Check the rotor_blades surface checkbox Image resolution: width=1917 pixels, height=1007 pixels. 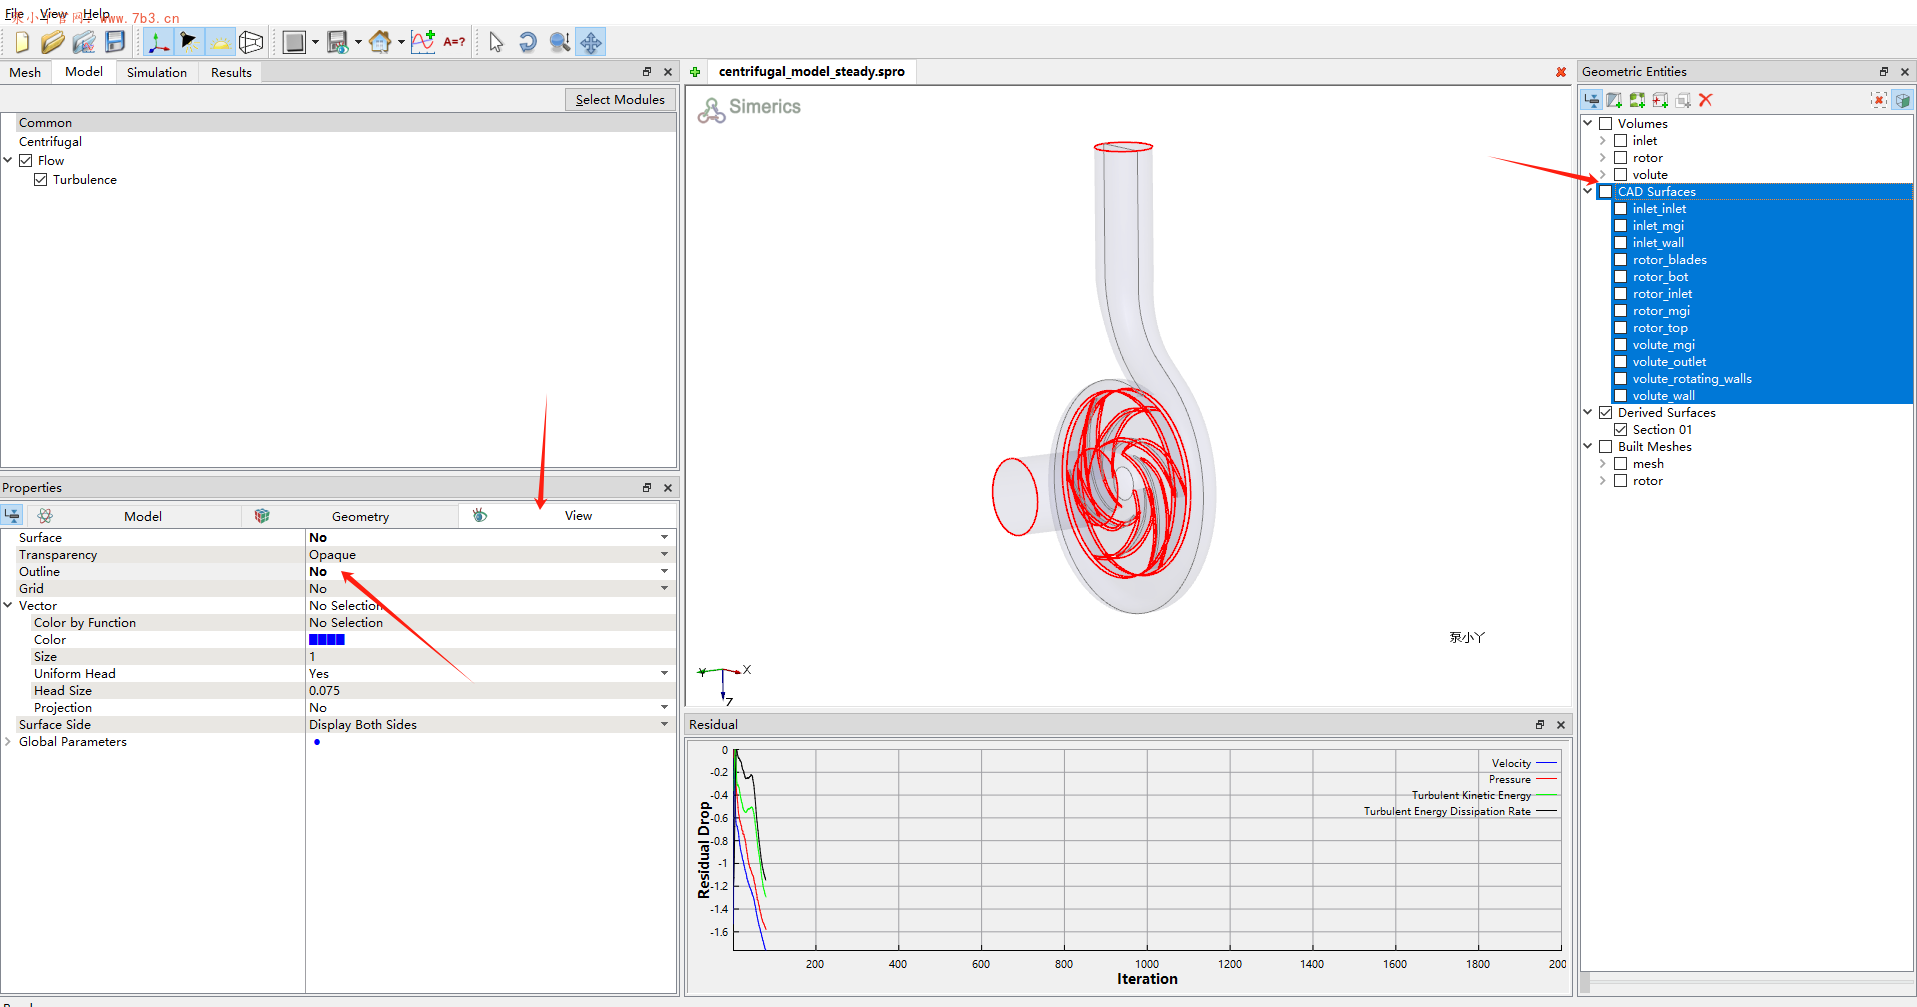pyautogui.click(x=1620, y=260)
